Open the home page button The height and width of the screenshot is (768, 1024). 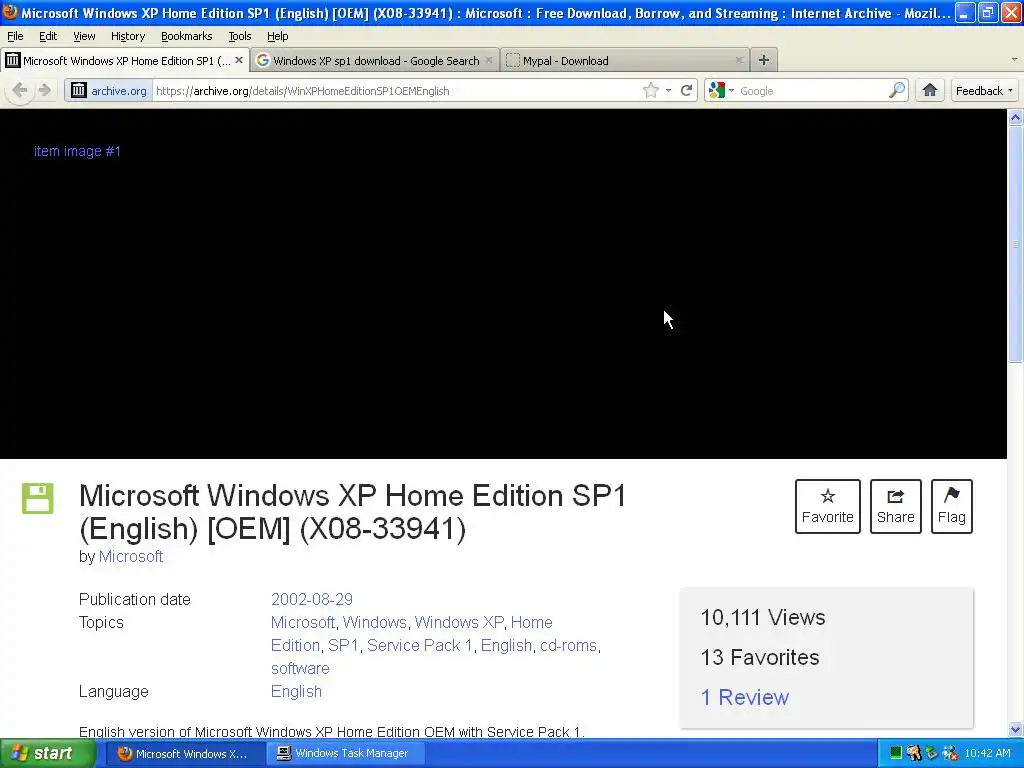click(x=930, y=90)
